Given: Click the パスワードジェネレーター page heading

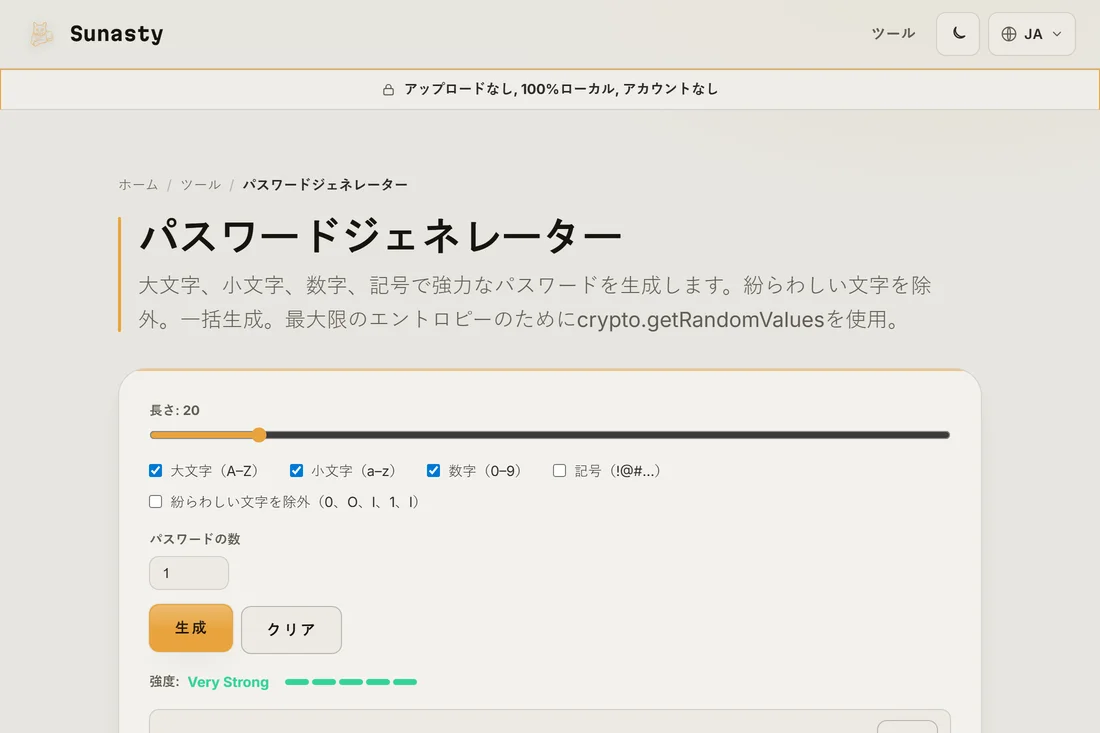Looking at the screenshot, I should 381,236.
